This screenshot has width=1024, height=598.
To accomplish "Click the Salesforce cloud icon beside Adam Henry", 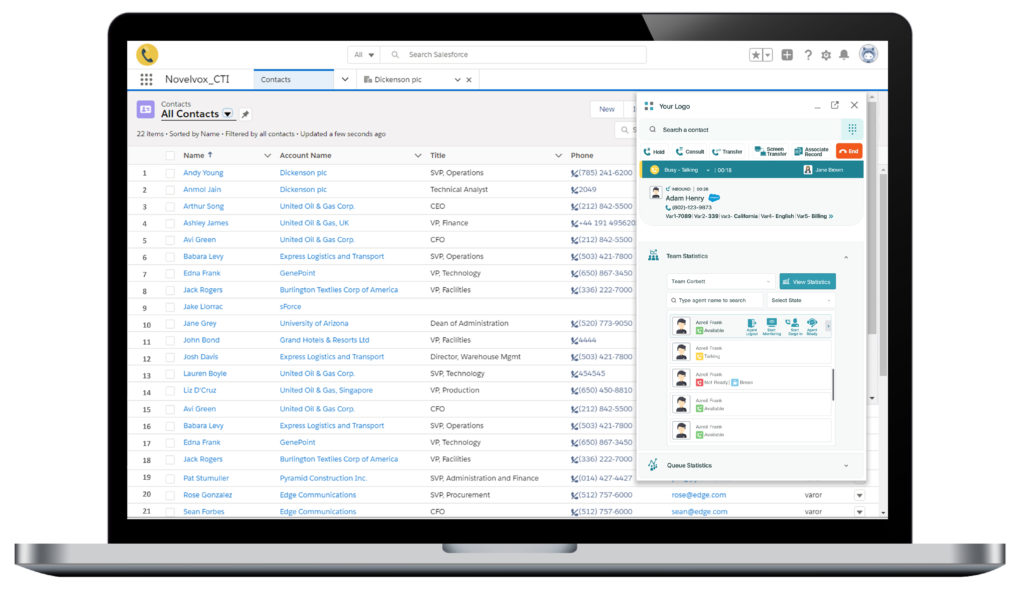I will pyautogui.click(x=714, y=198).
